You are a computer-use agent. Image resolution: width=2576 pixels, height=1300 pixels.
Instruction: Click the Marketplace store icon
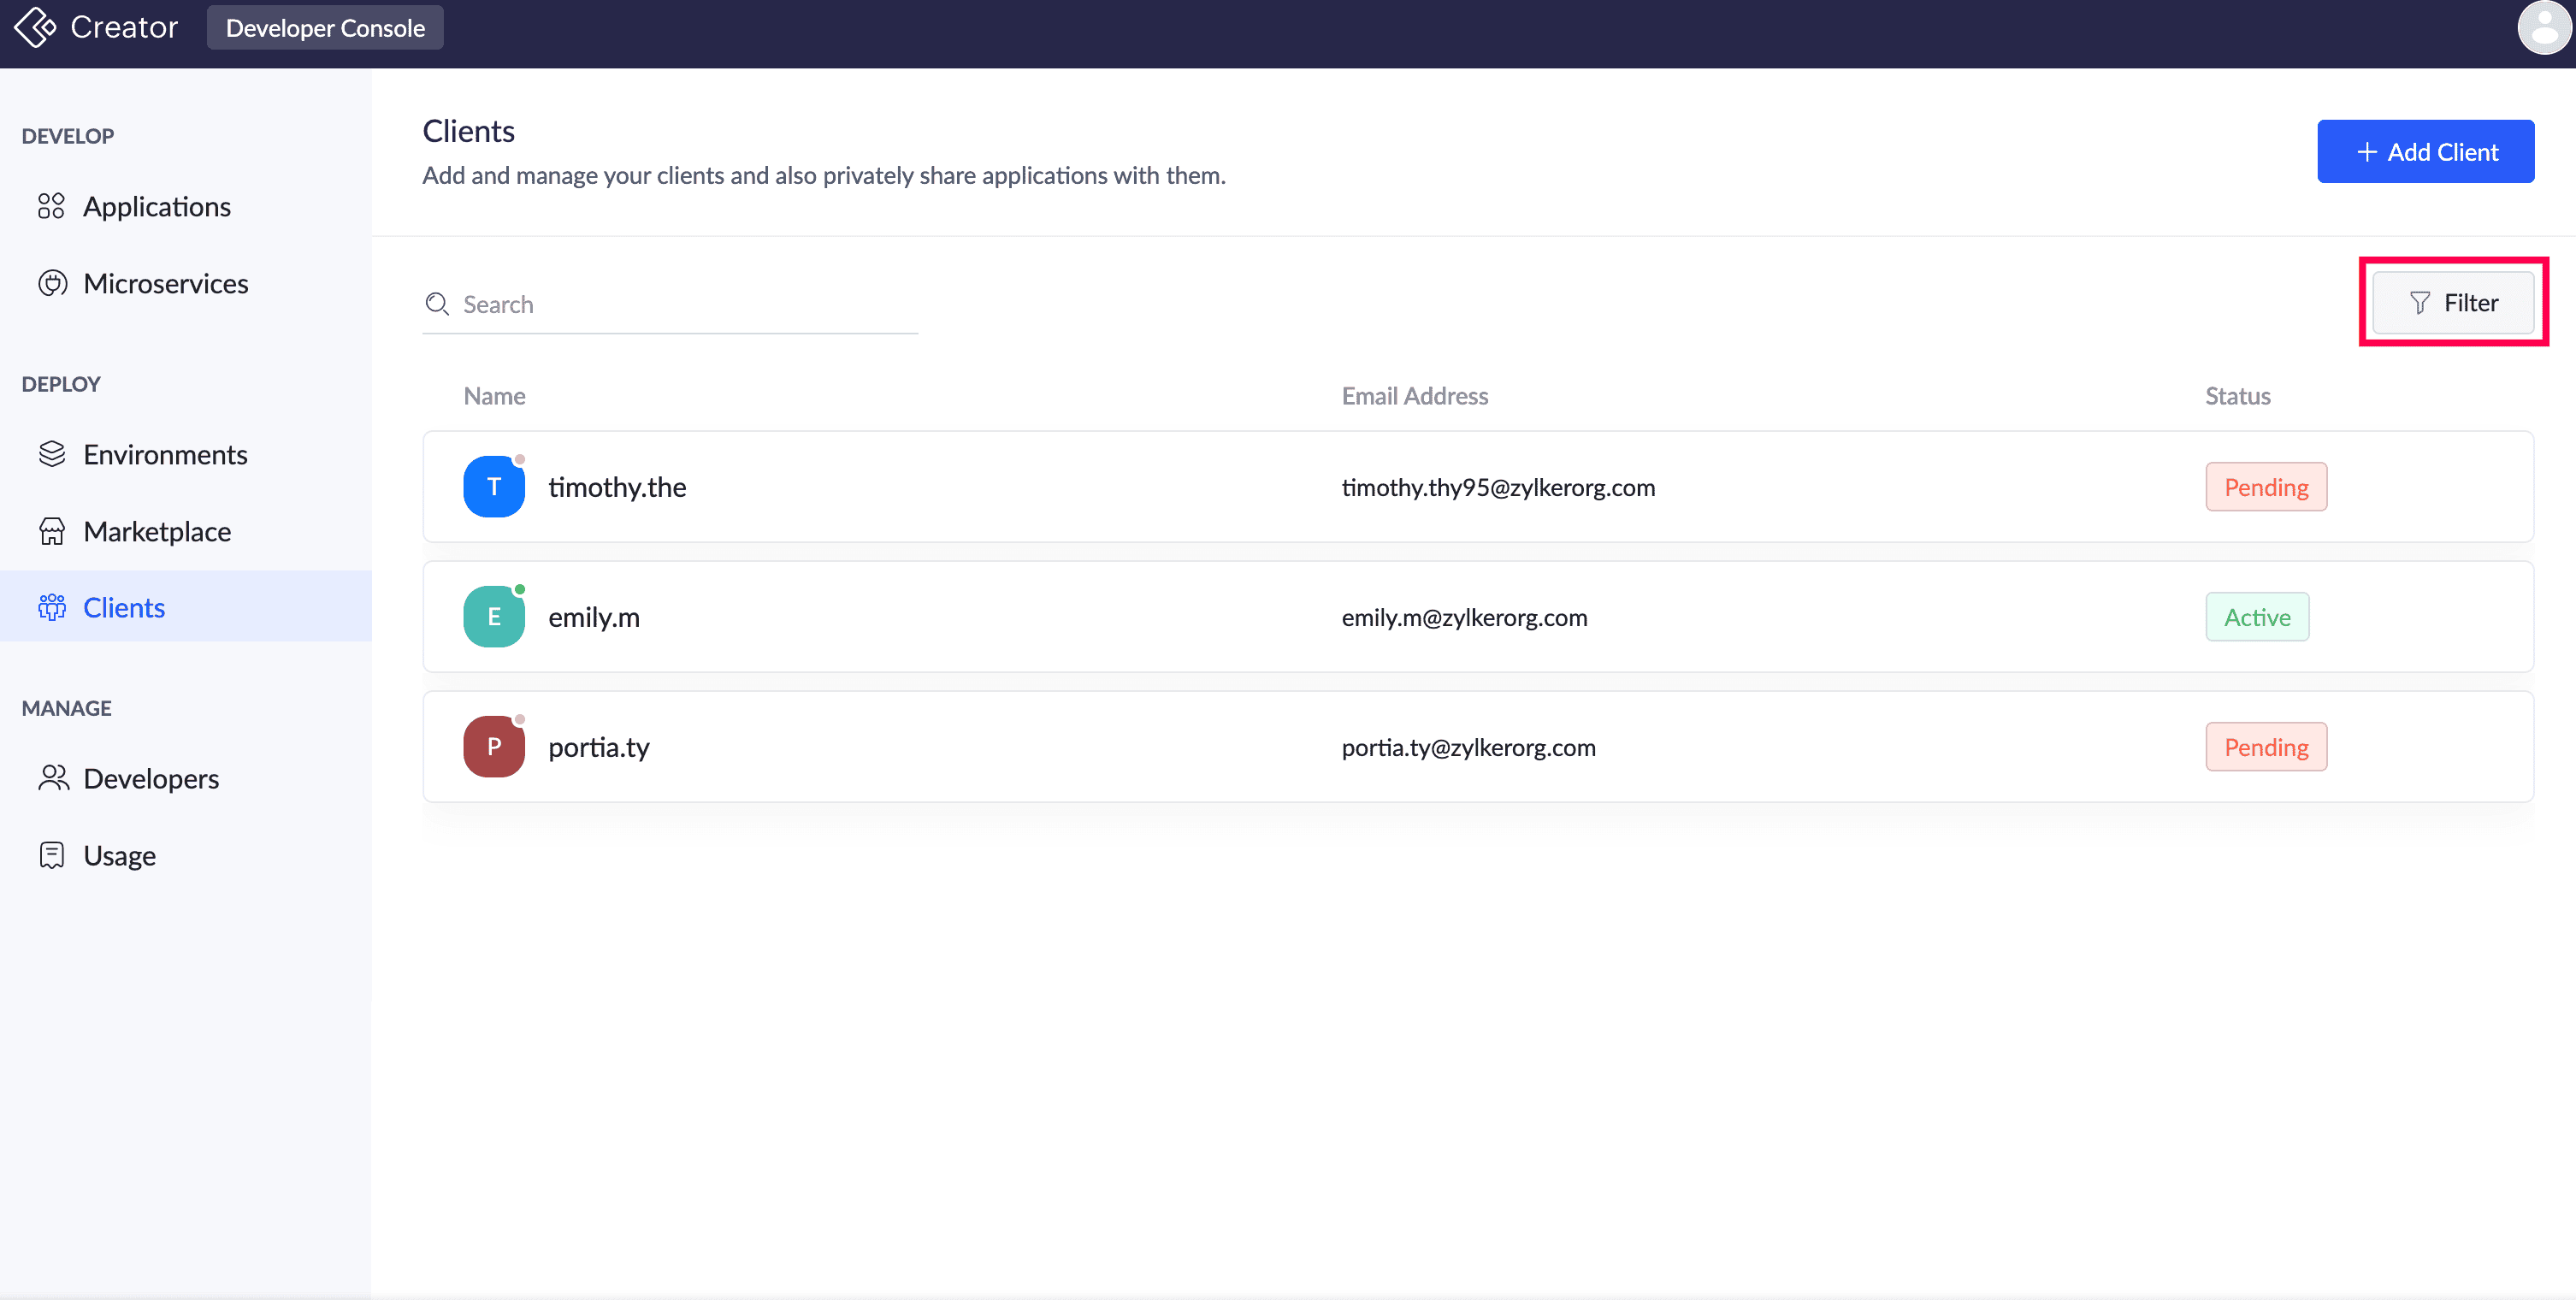52,531
